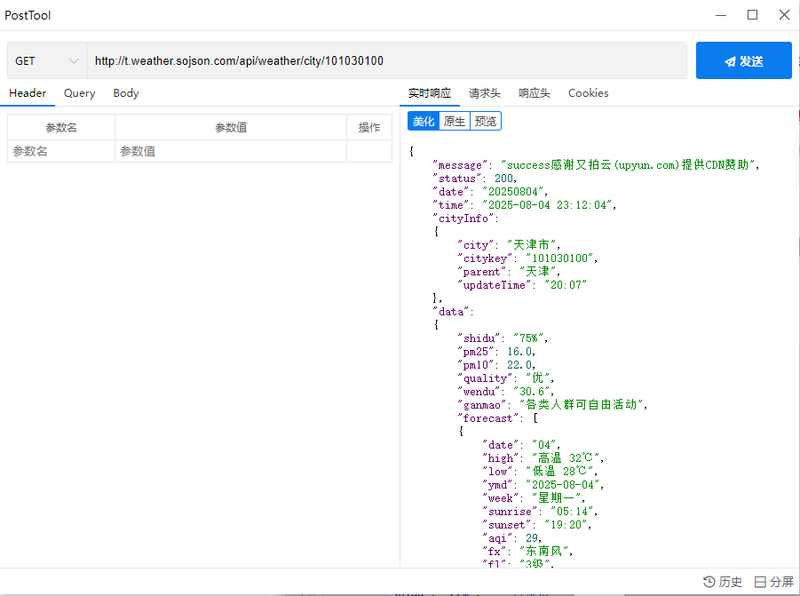Screen dimensions: 800x596
Task: Click the "fx": "东南风" line
Action: pos(528,551)
